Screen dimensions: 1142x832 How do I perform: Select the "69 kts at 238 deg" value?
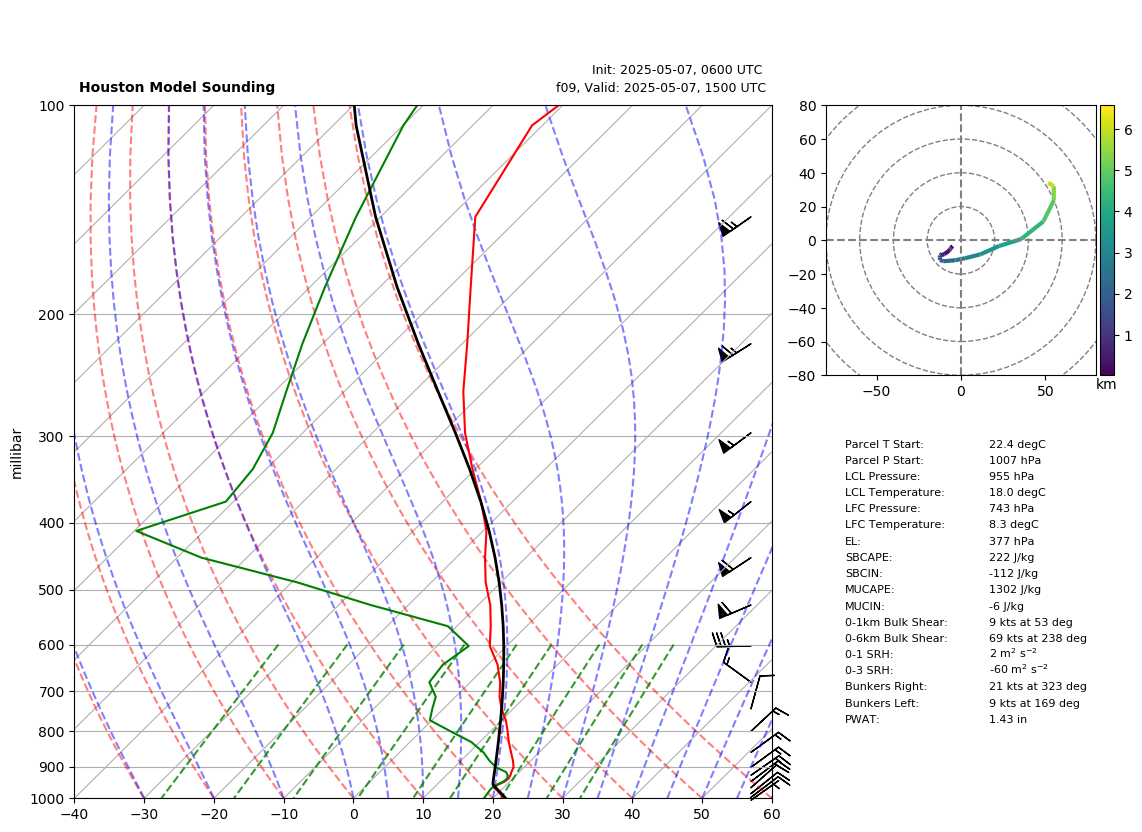click(x=1038, y=638)
